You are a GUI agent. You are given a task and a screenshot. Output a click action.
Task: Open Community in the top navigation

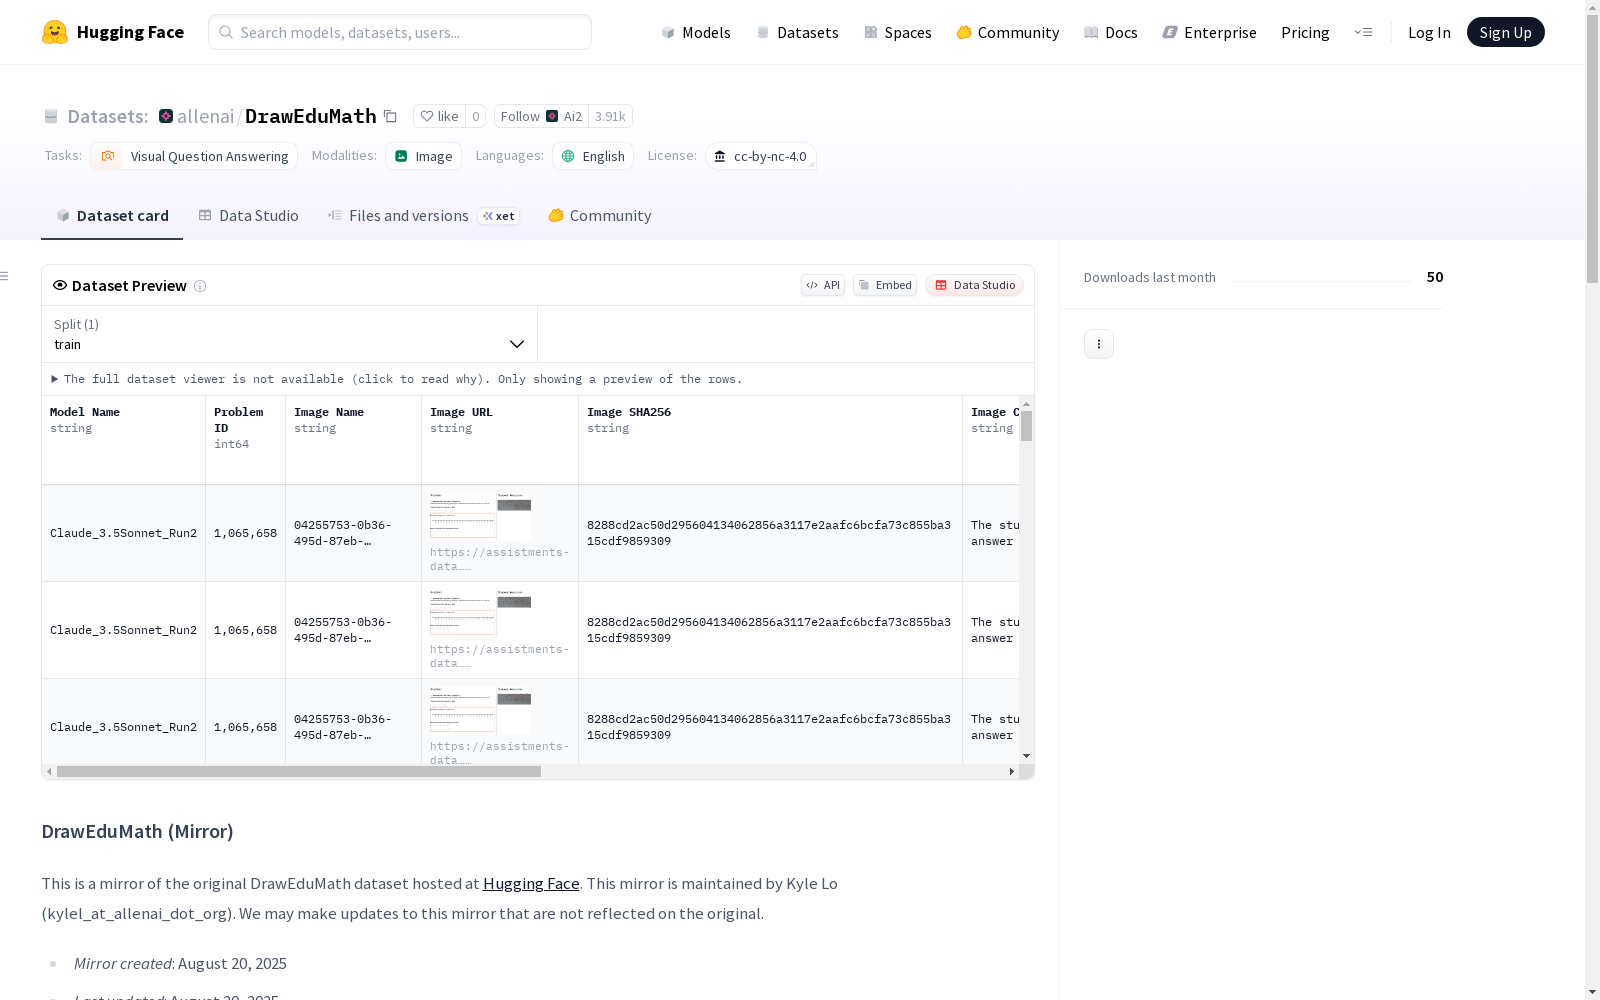(1008, 32)
